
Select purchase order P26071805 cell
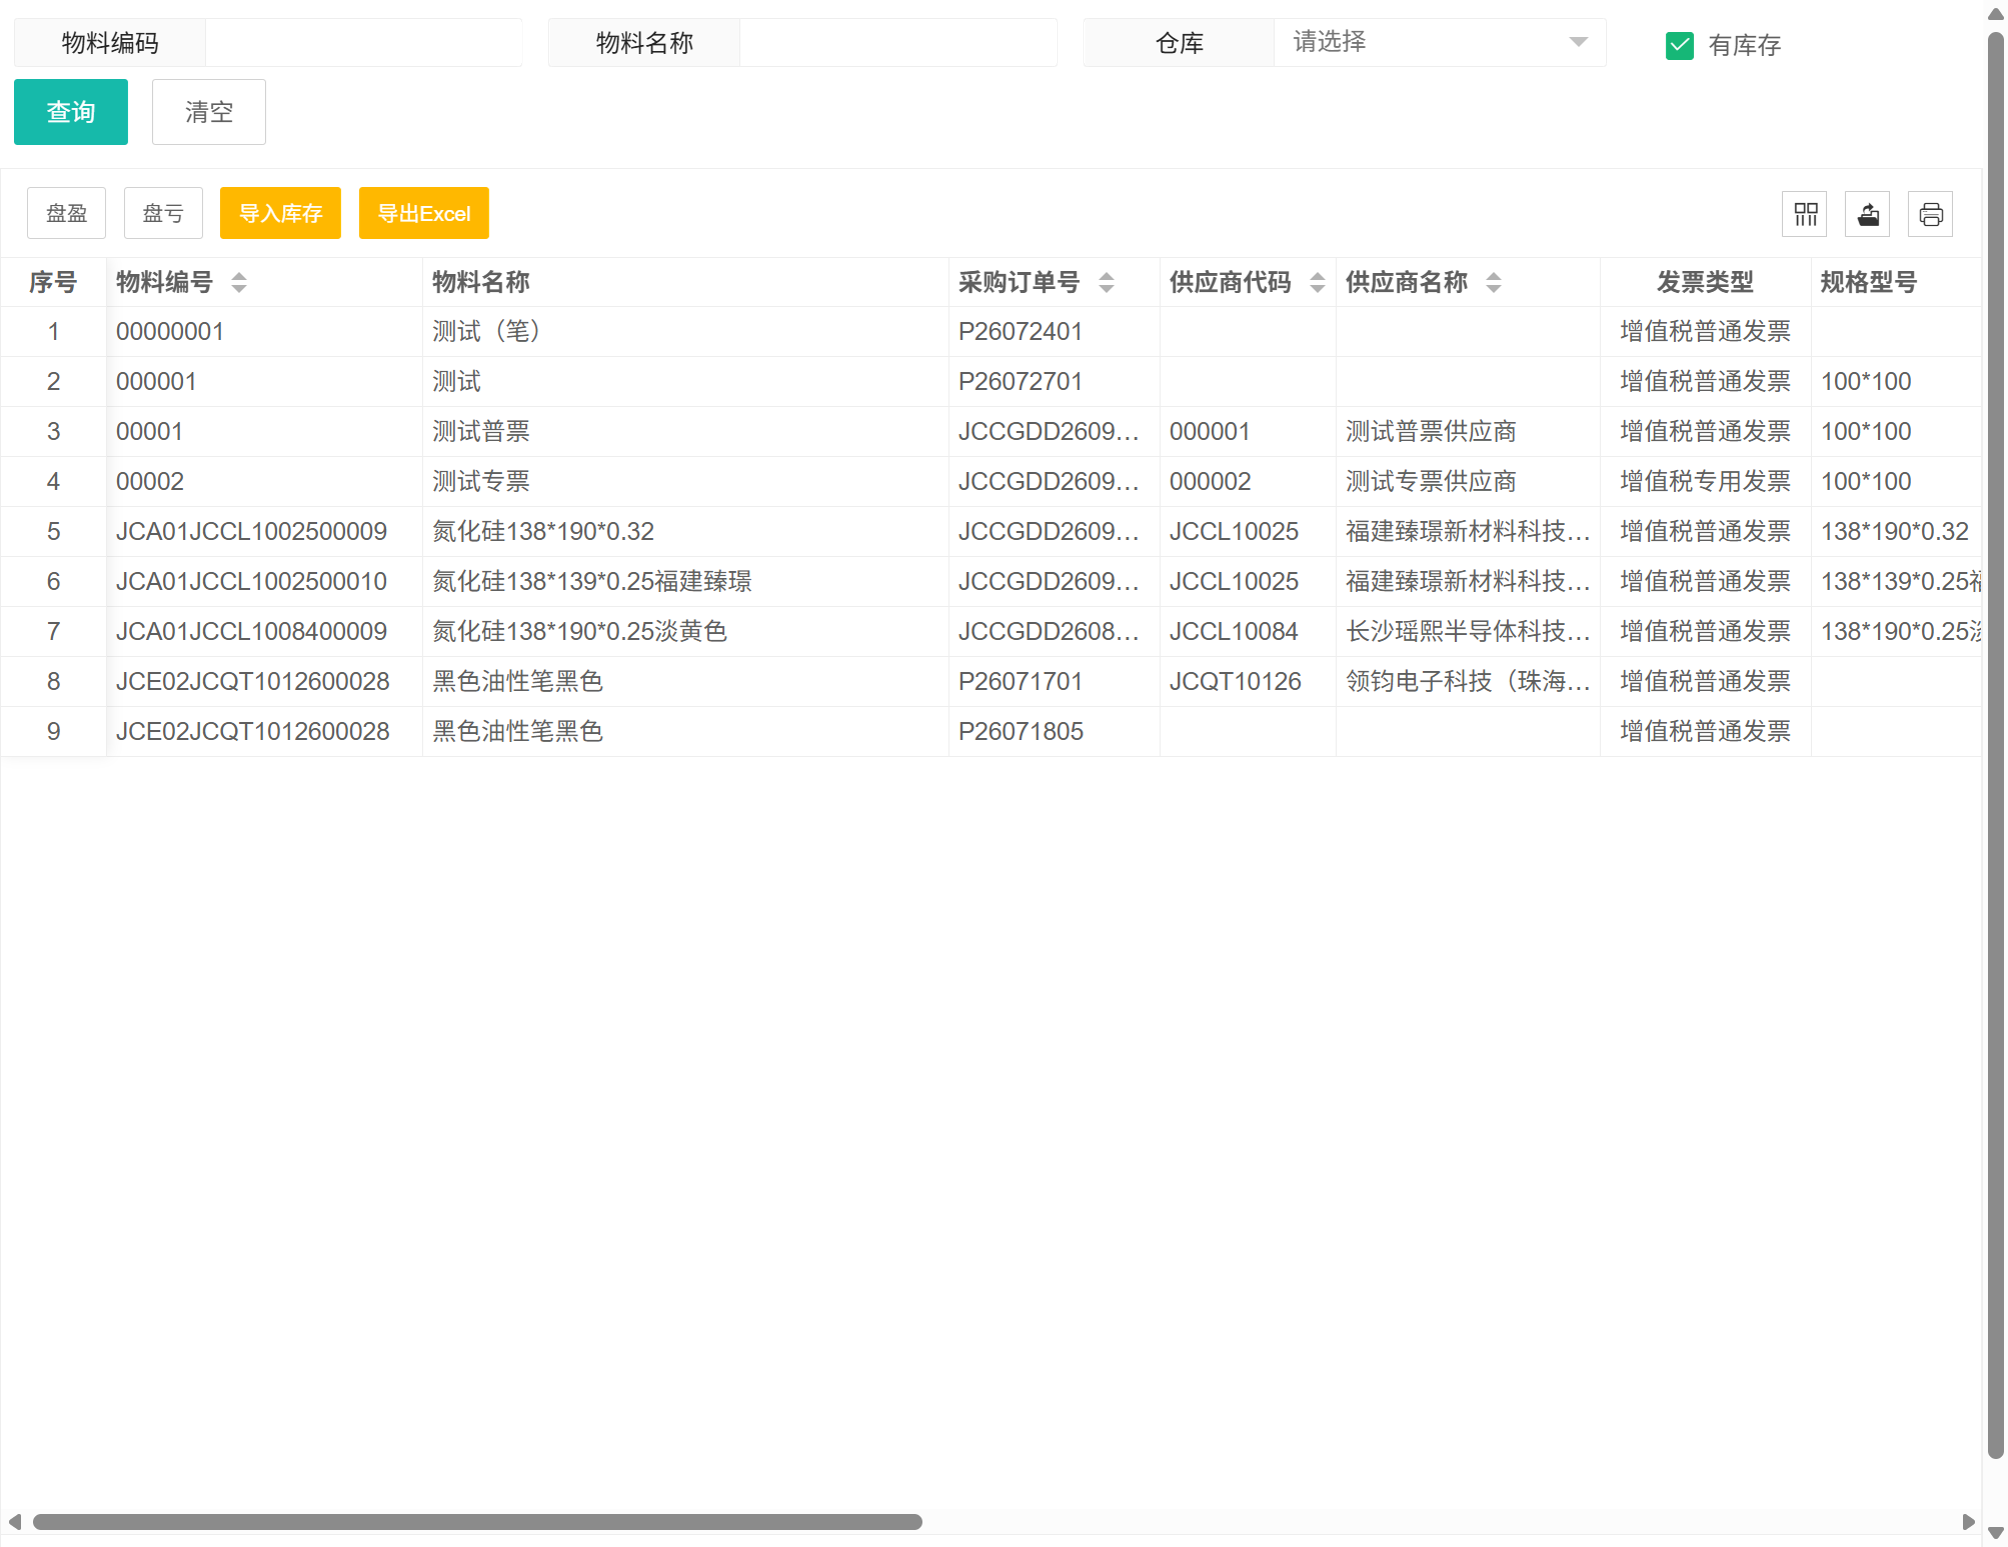pyautogui.click(x=1054, y=732)
